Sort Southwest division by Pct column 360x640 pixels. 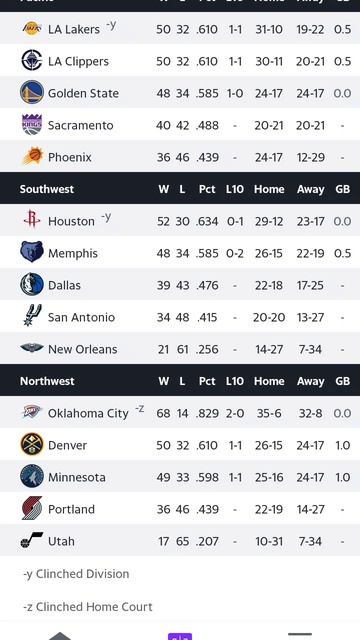click(x=207, y=189)
